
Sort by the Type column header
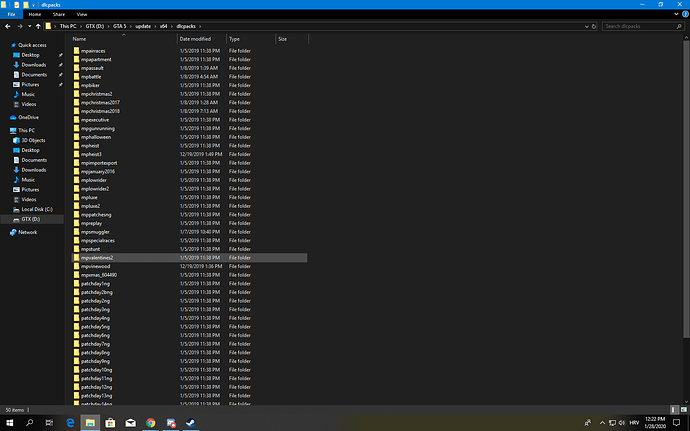(x=251, y=39)
